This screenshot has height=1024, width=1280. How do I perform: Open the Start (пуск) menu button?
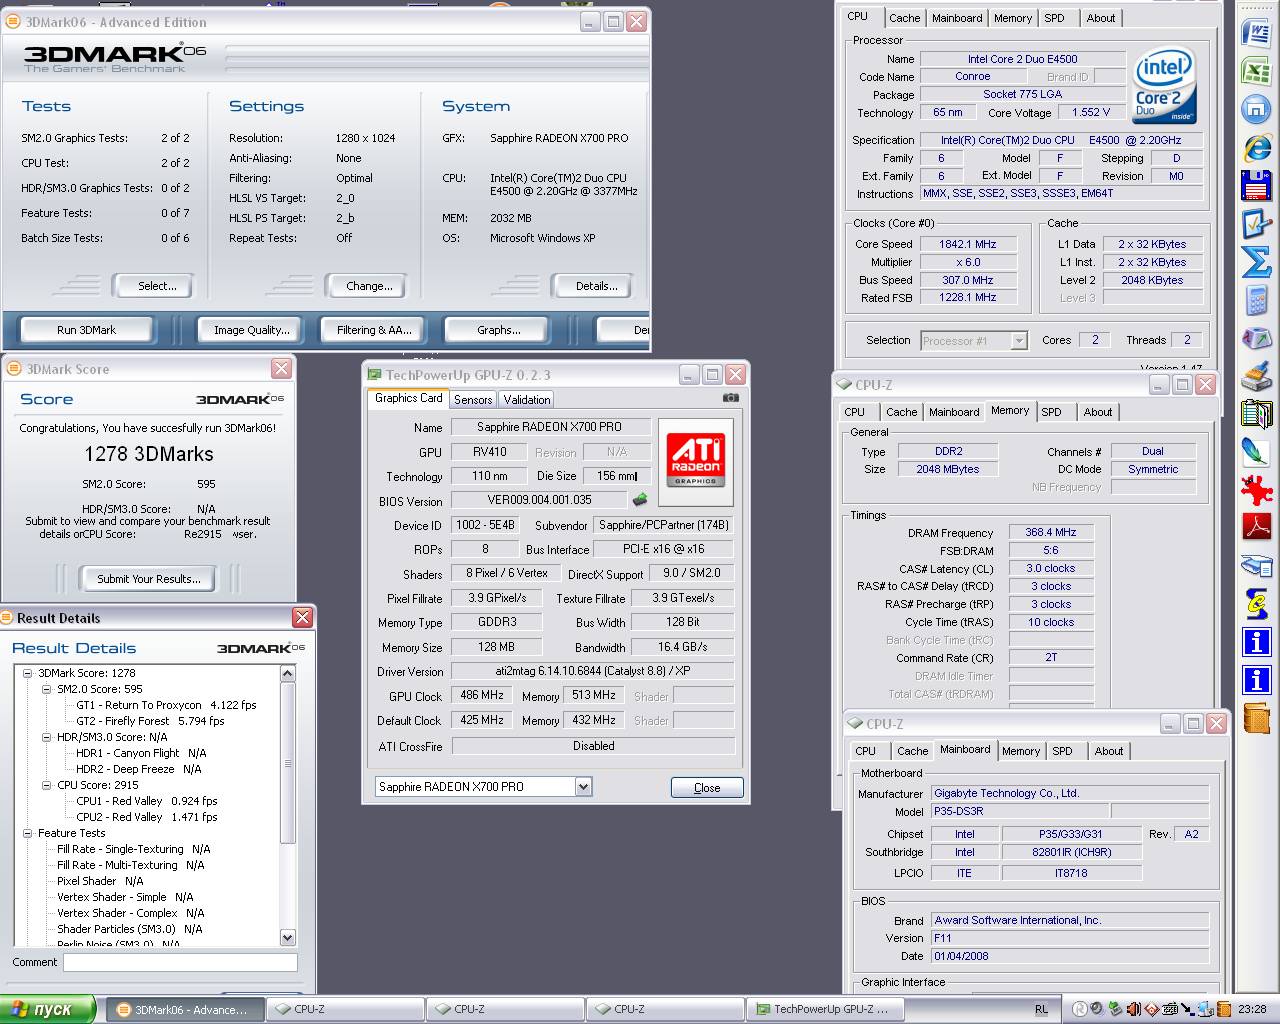(x=48, y=1009)
